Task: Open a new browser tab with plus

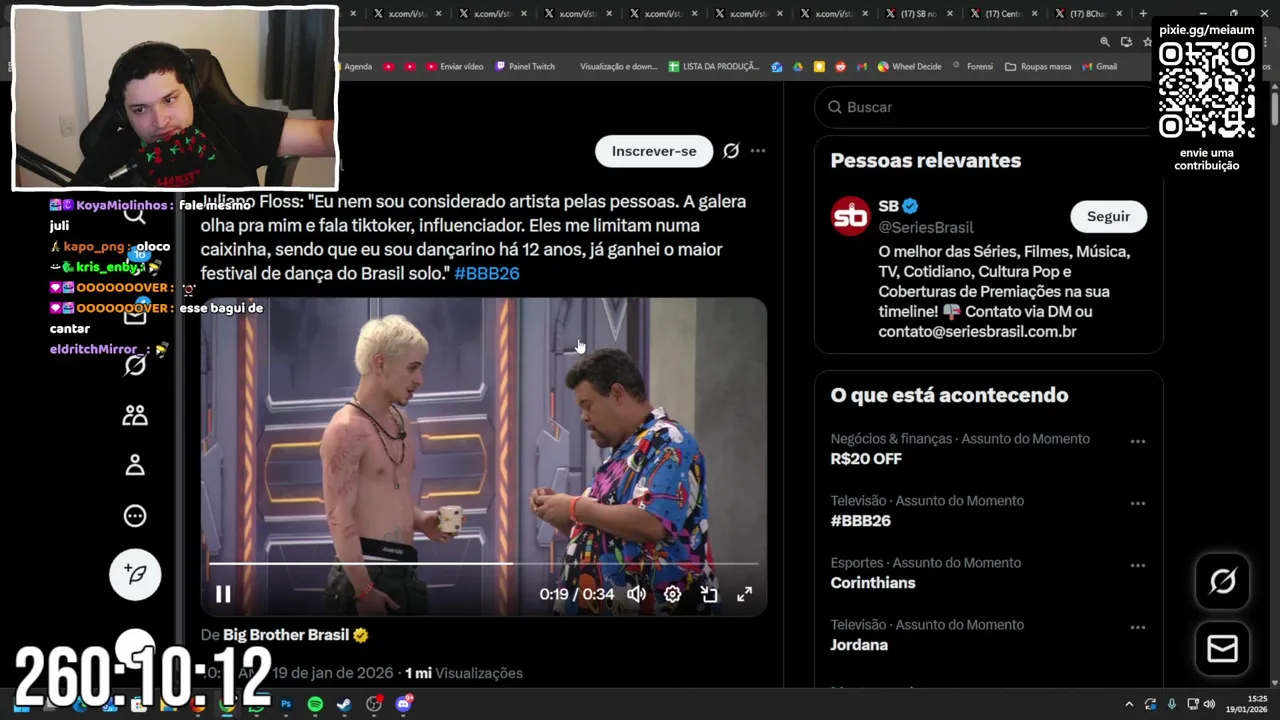Action: [1143, 14]
